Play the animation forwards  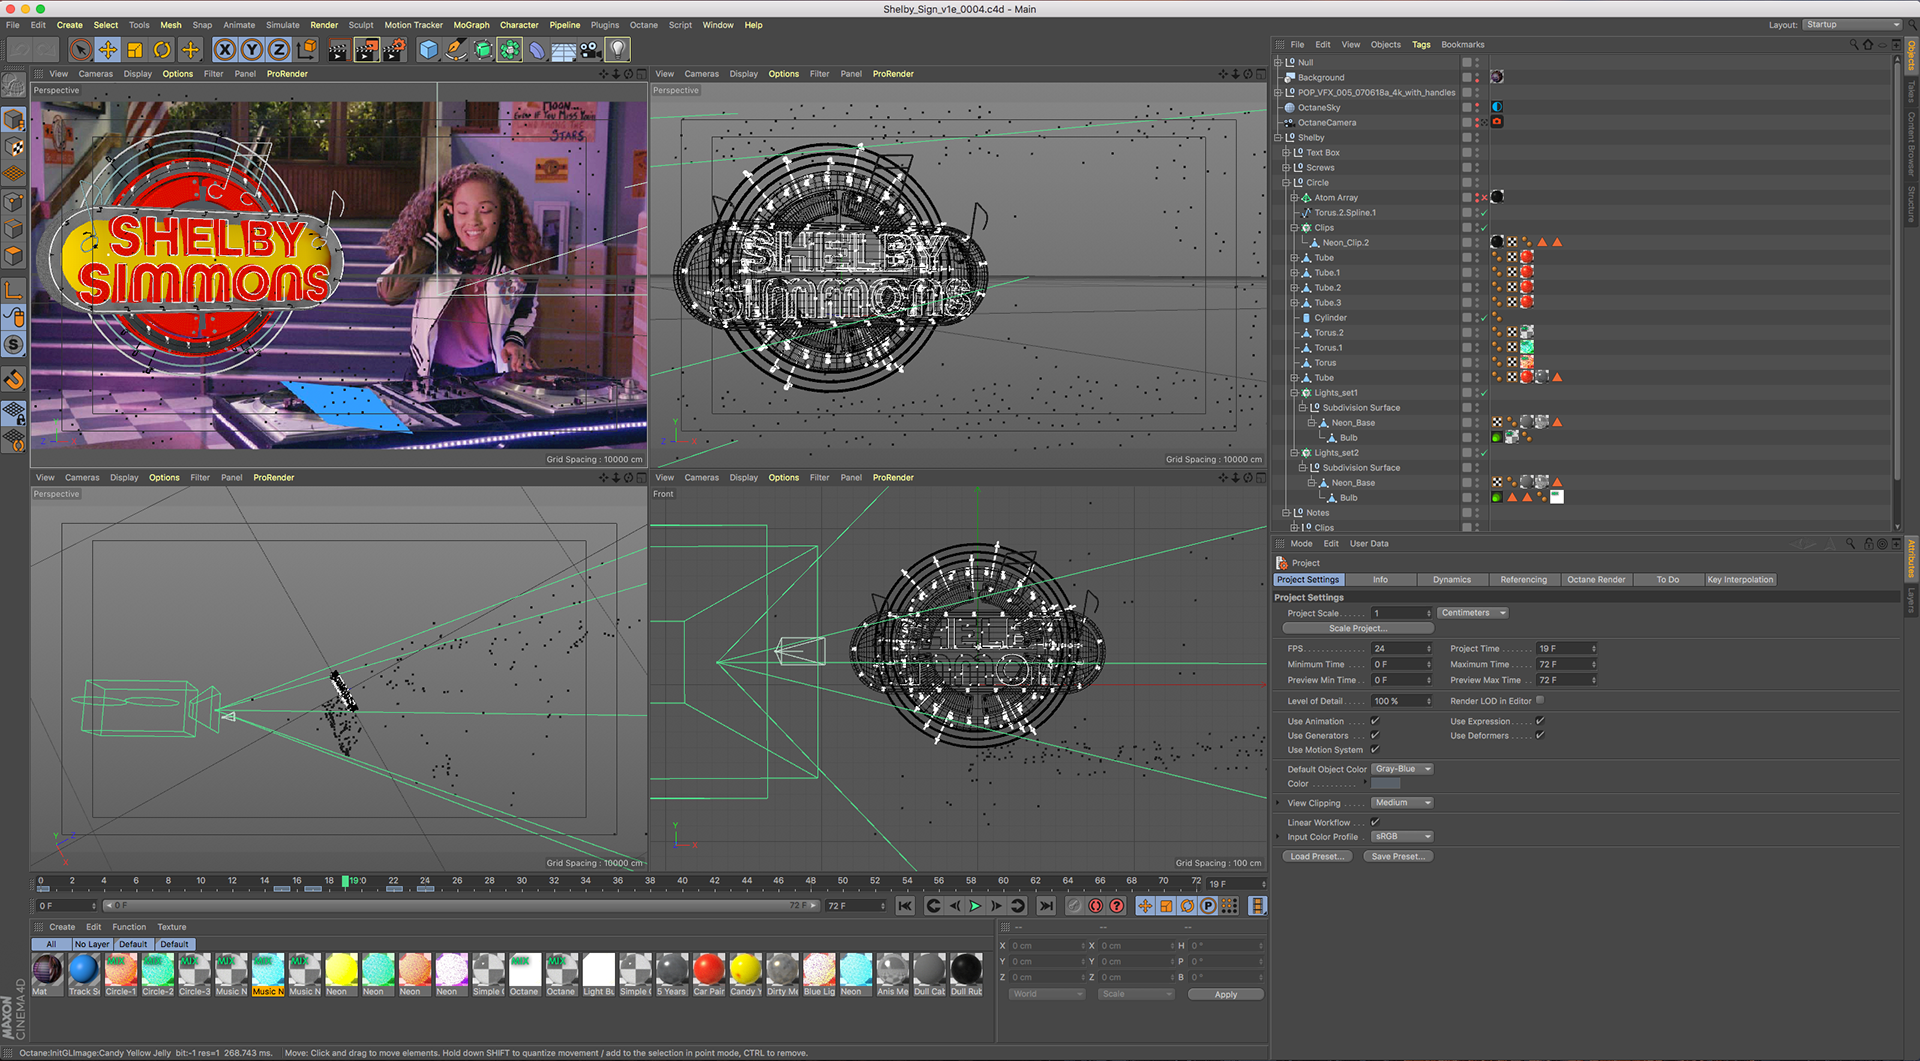pyautogui.click(x=975, y=906)
